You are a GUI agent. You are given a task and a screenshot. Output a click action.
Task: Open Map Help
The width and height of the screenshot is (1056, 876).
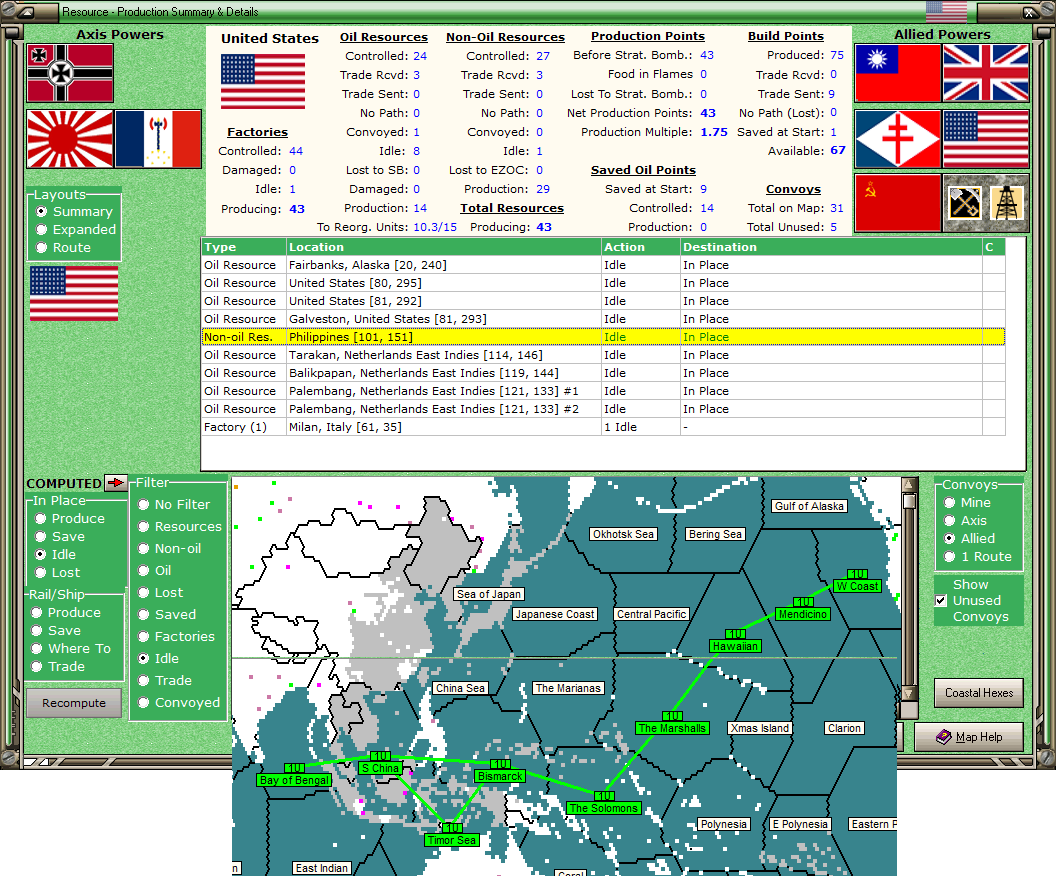click(x=968, y=737)
